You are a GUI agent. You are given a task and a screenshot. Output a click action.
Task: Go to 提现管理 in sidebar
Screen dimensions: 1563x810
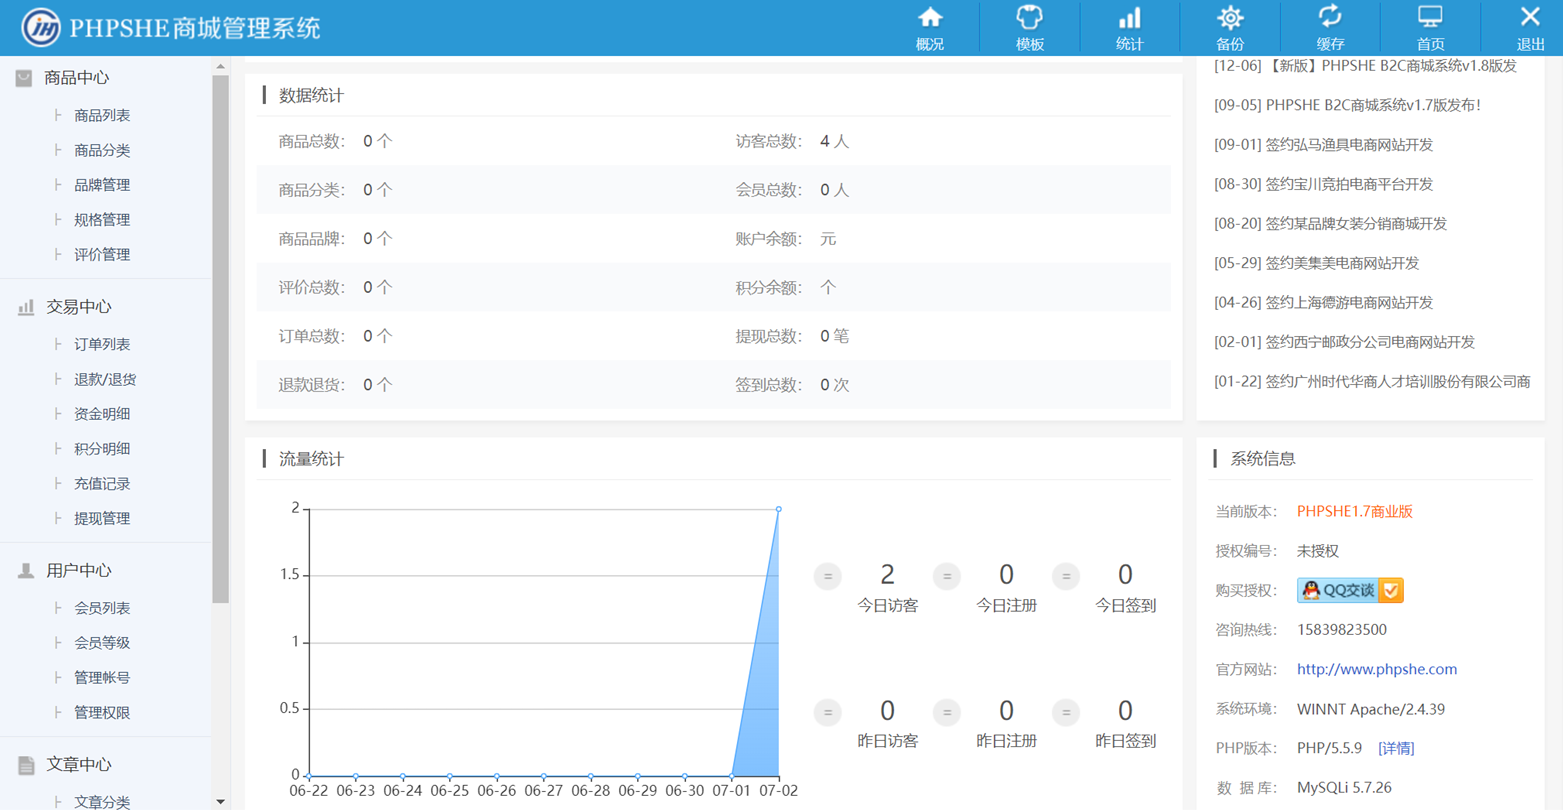[x=102, y=519]
